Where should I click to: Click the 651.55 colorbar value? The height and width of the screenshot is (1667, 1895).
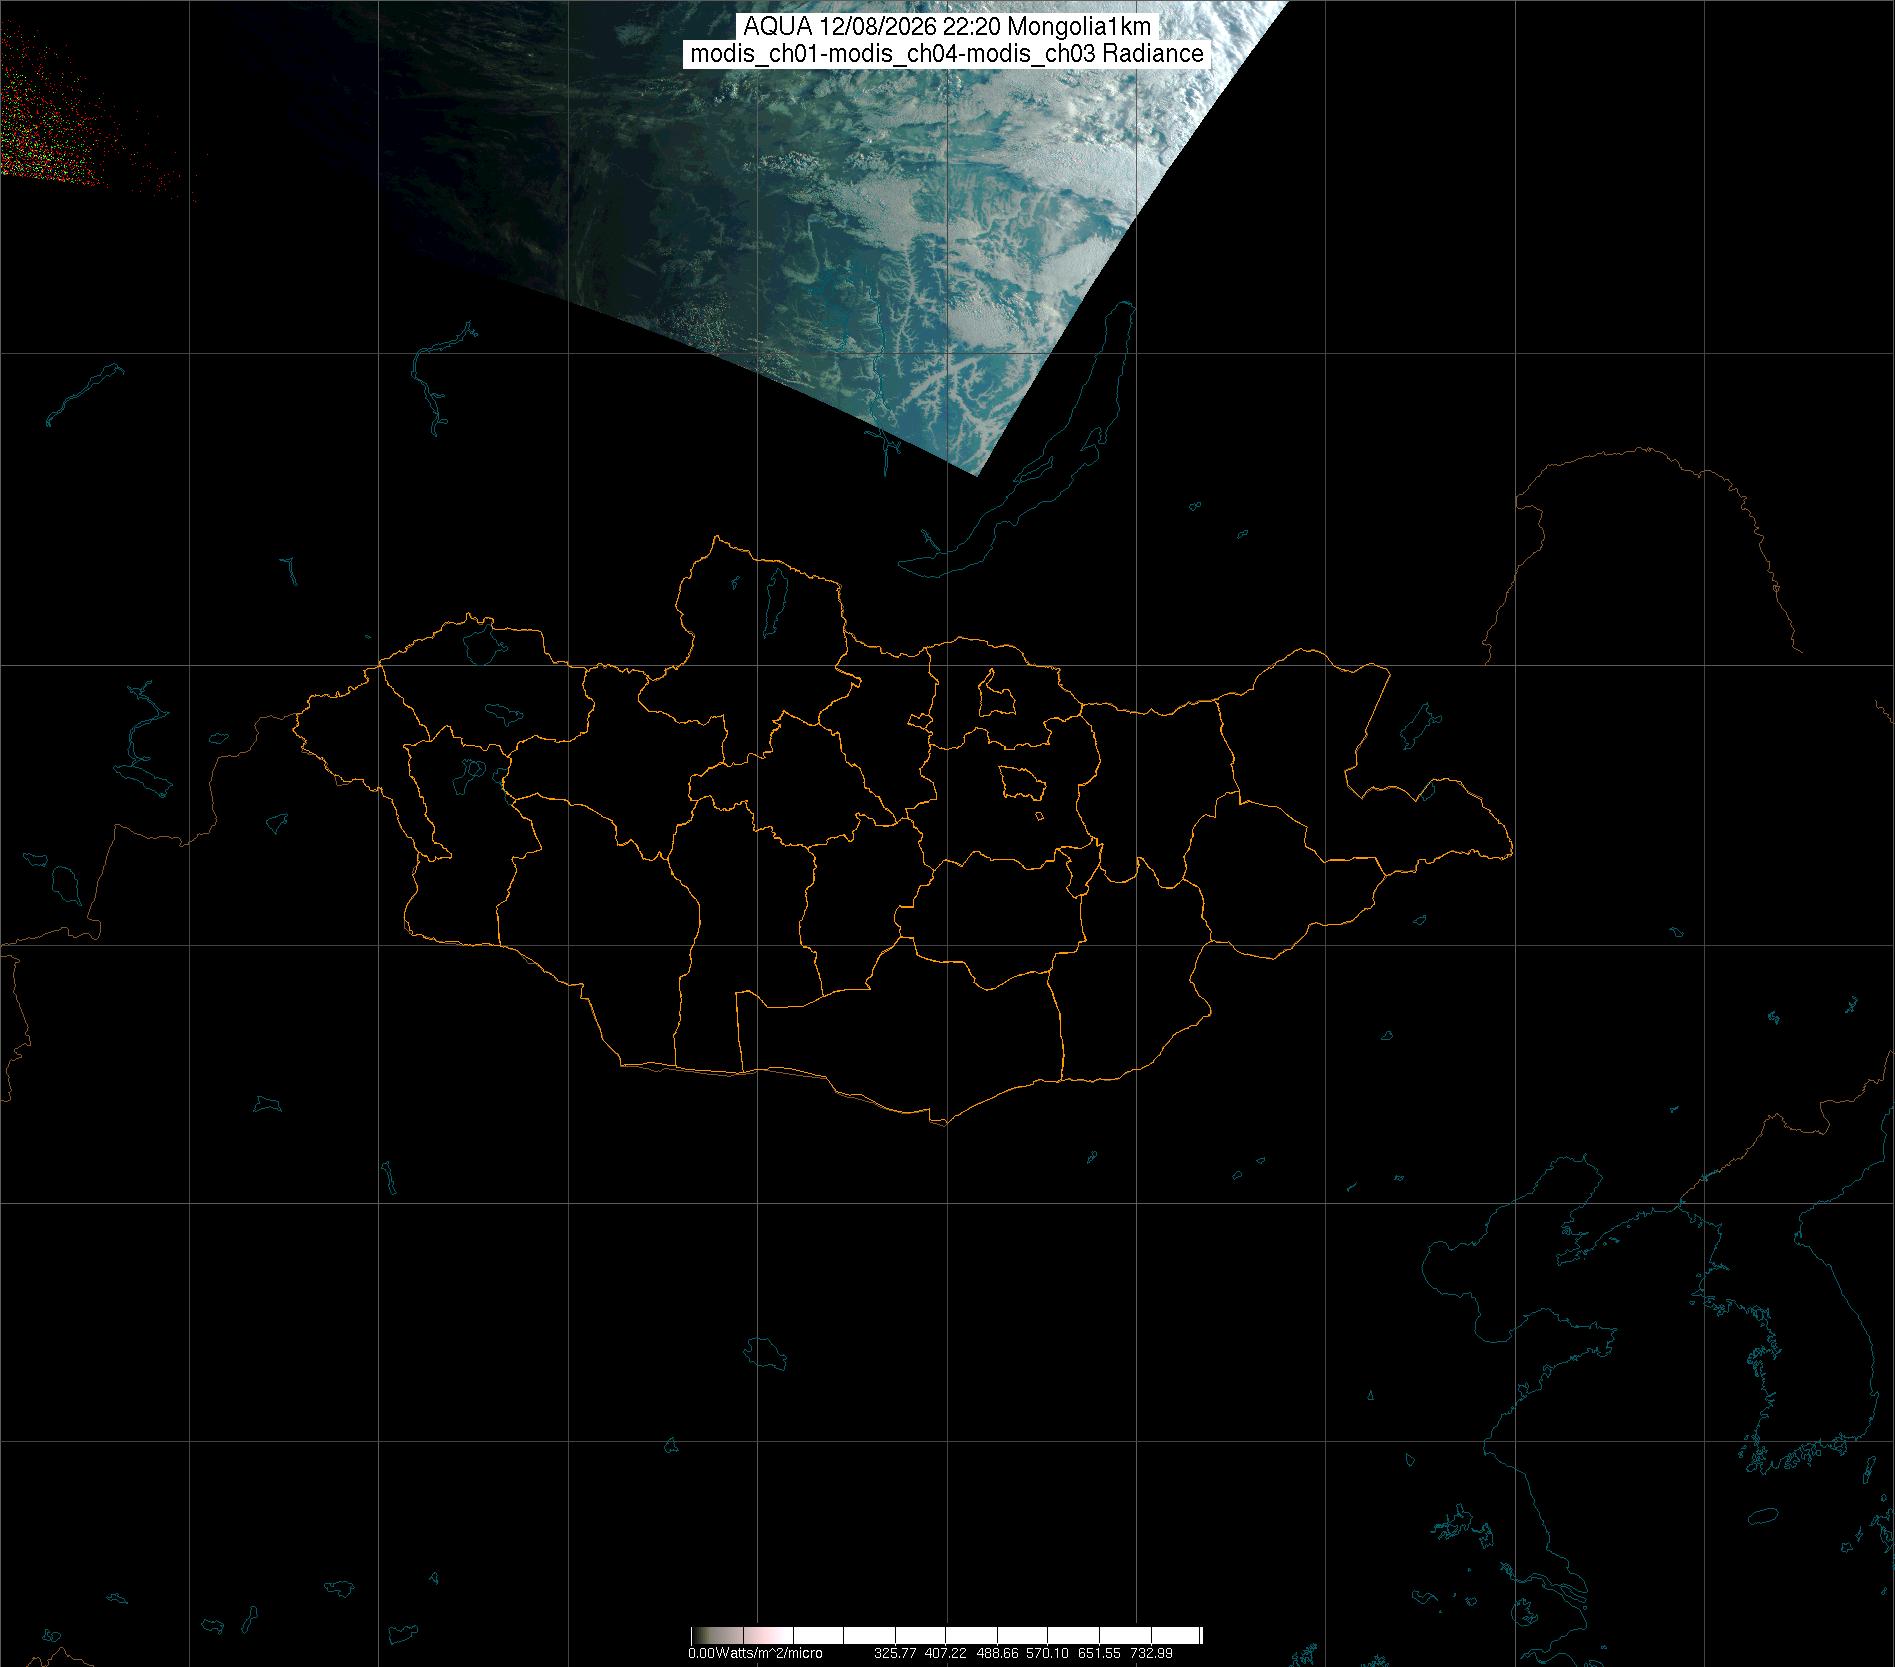(1099, 1653)
